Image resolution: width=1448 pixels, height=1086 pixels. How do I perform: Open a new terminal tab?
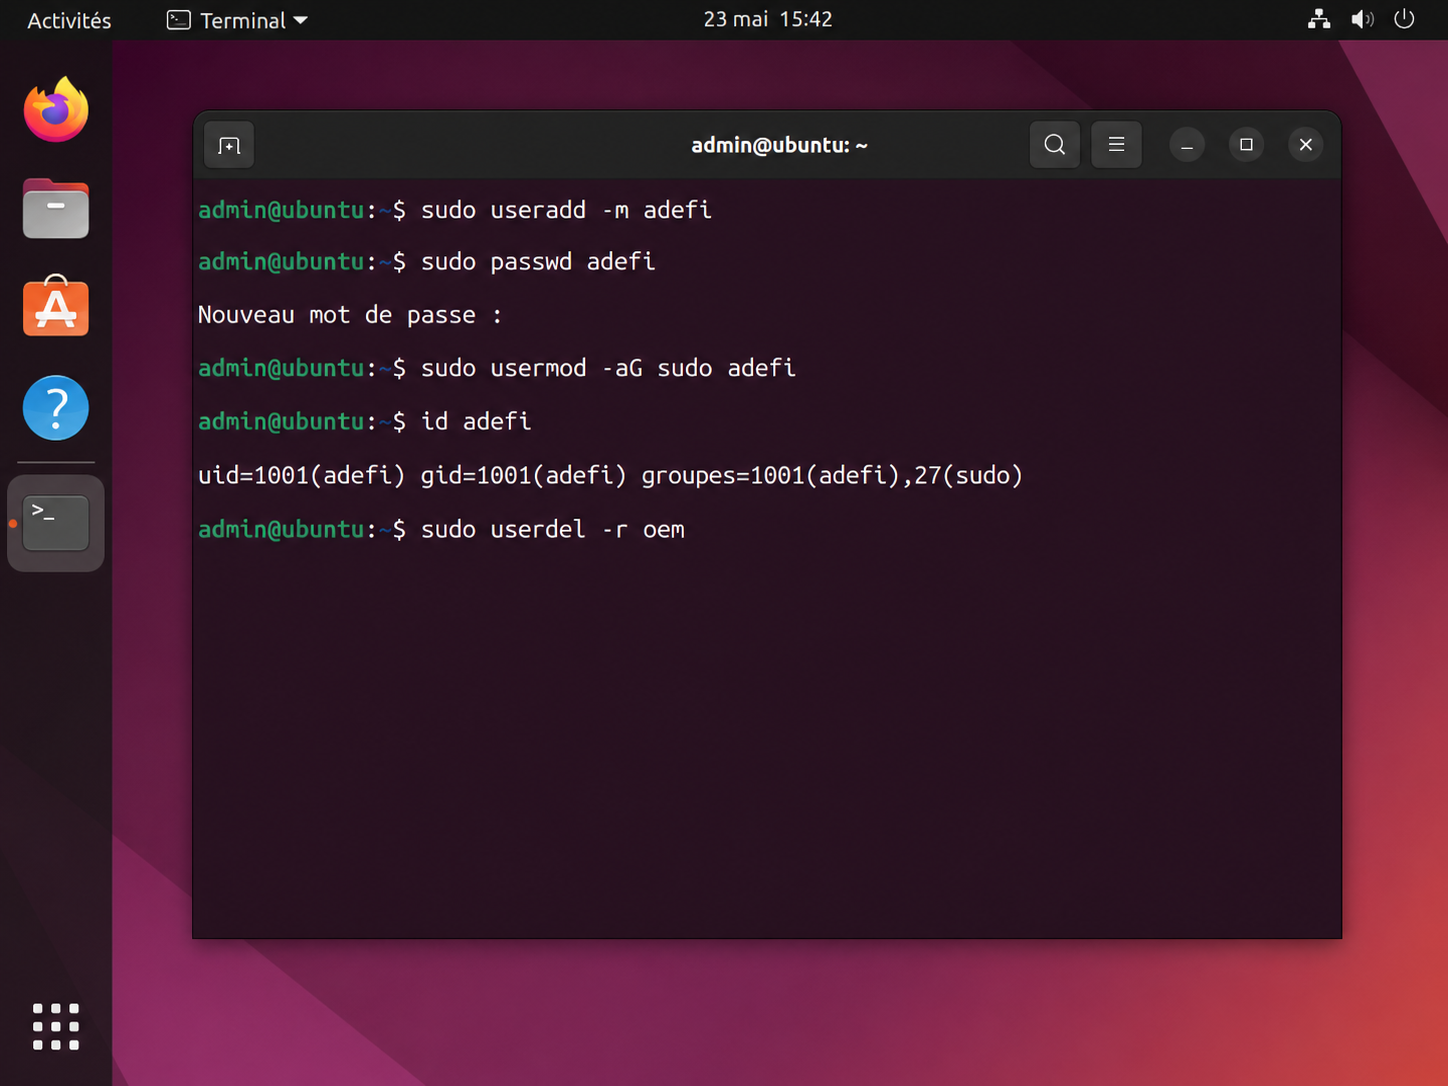[229, 146]
